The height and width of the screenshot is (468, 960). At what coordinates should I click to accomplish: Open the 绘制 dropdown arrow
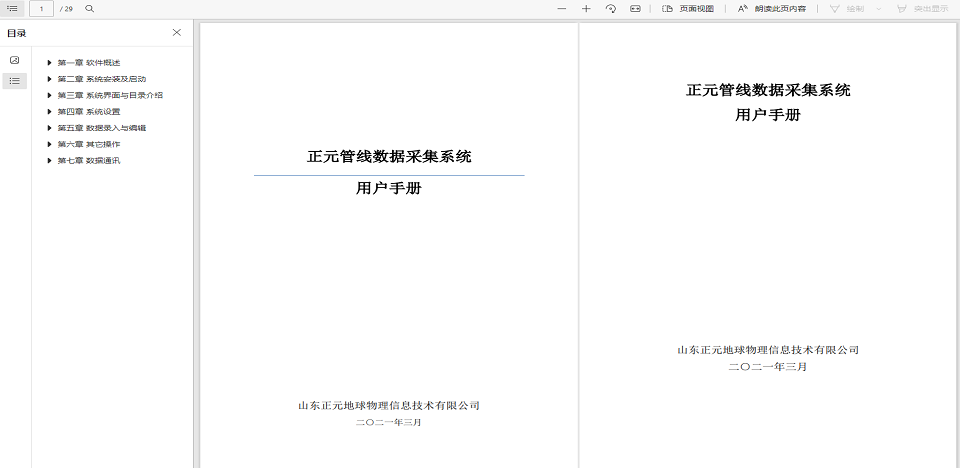tap(879, 8)
